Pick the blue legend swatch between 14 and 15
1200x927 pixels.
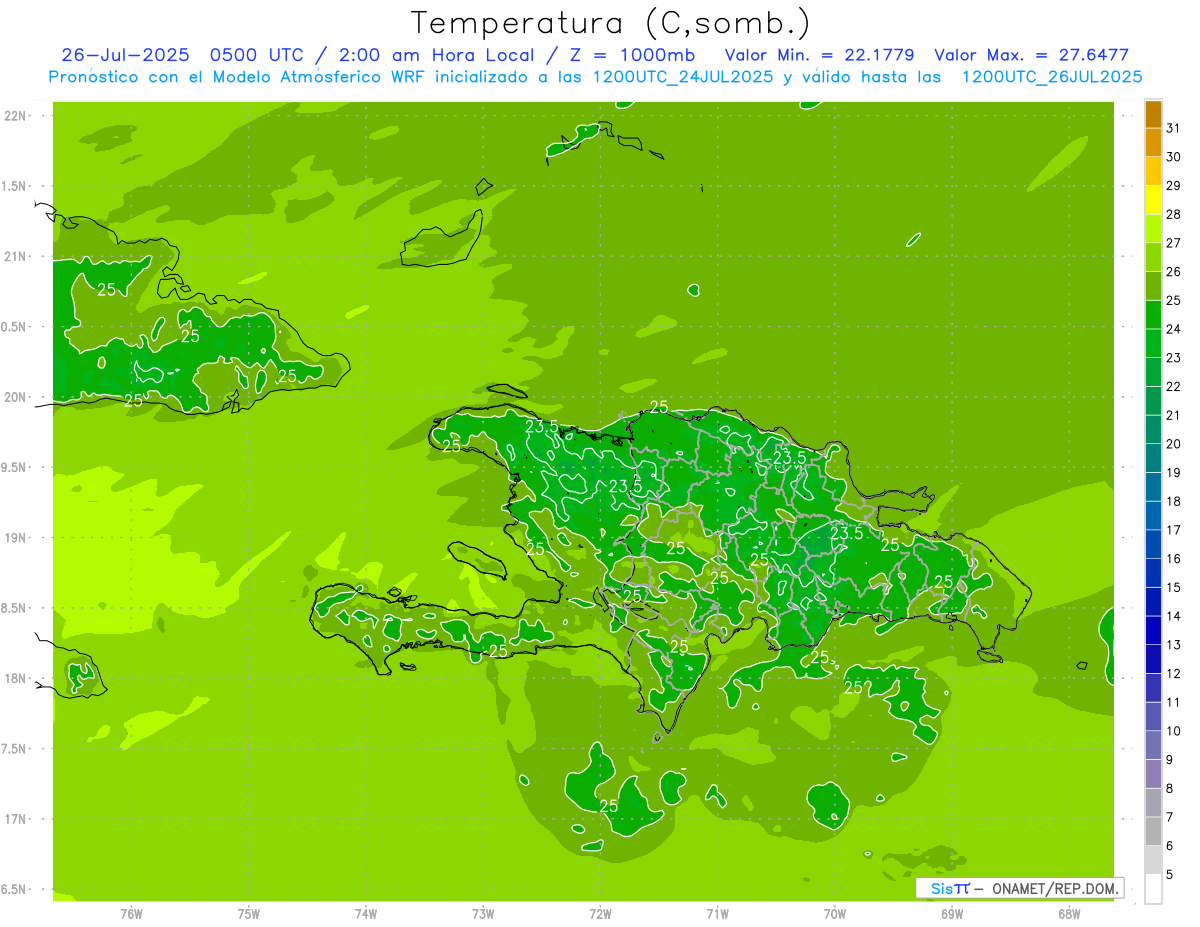(1153, 602)
